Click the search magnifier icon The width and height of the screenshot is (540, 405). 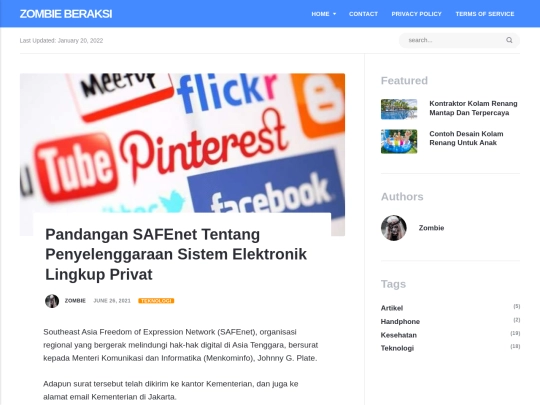[509, 40]
